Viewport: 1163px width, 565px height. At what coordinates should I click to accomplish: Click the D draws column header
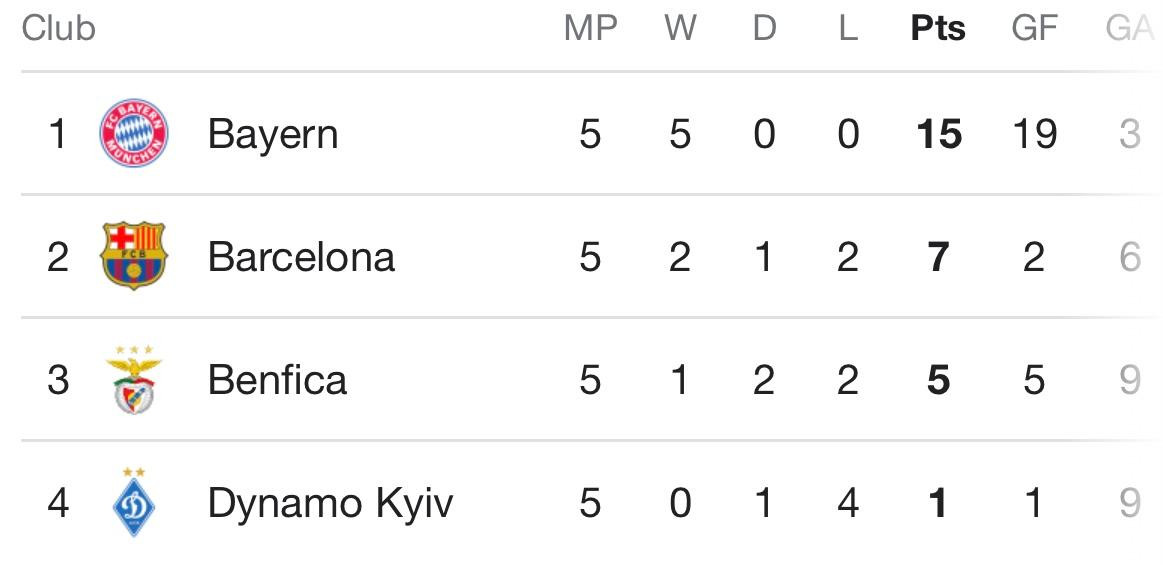[x=764, y=28]
